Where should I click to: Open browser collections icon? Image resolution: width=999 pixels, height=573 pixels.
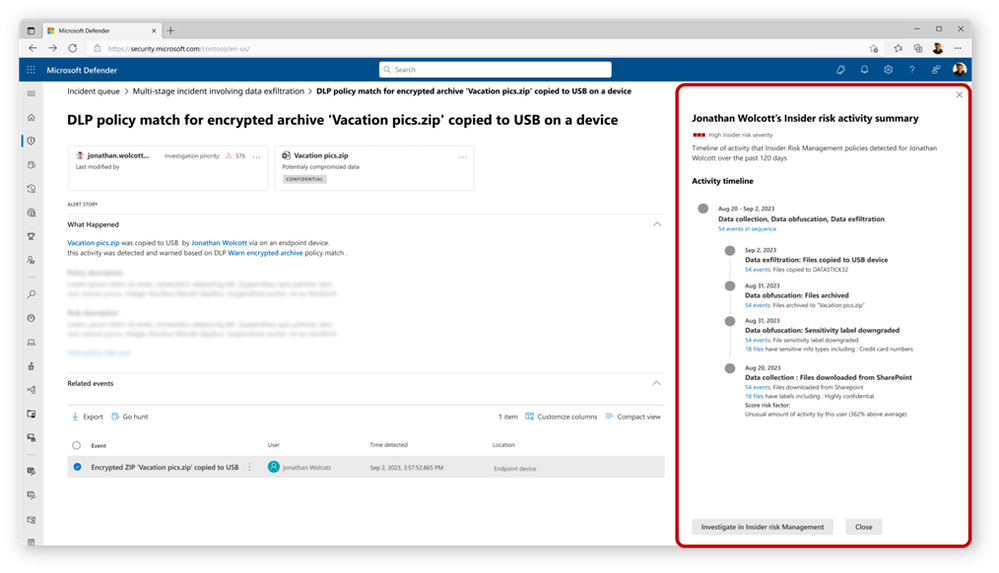(x=918, y=48)
